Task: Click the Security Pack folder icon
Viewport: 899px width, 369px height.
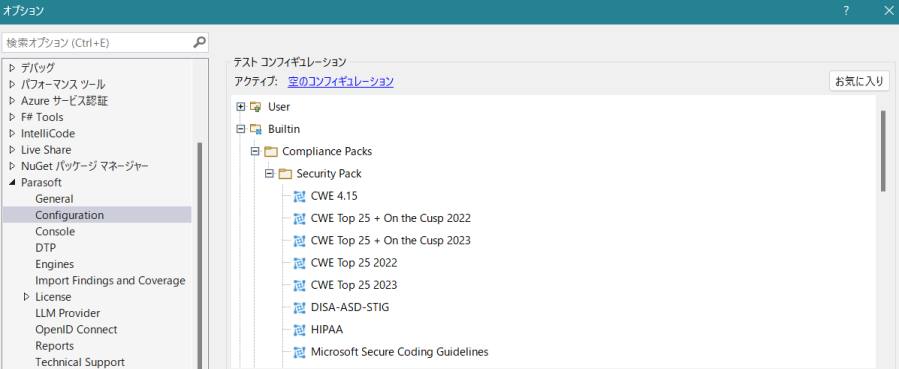Action: click(285, 174)
